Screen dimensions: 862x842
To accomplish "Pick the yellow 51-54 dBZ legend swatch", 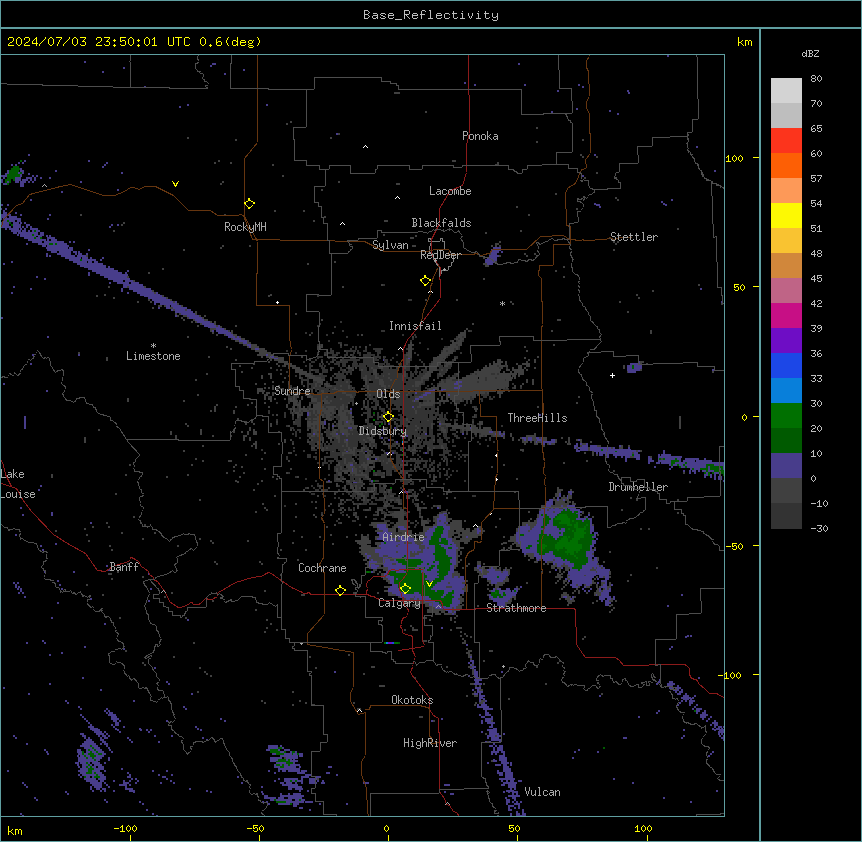I will click(786, 215).
